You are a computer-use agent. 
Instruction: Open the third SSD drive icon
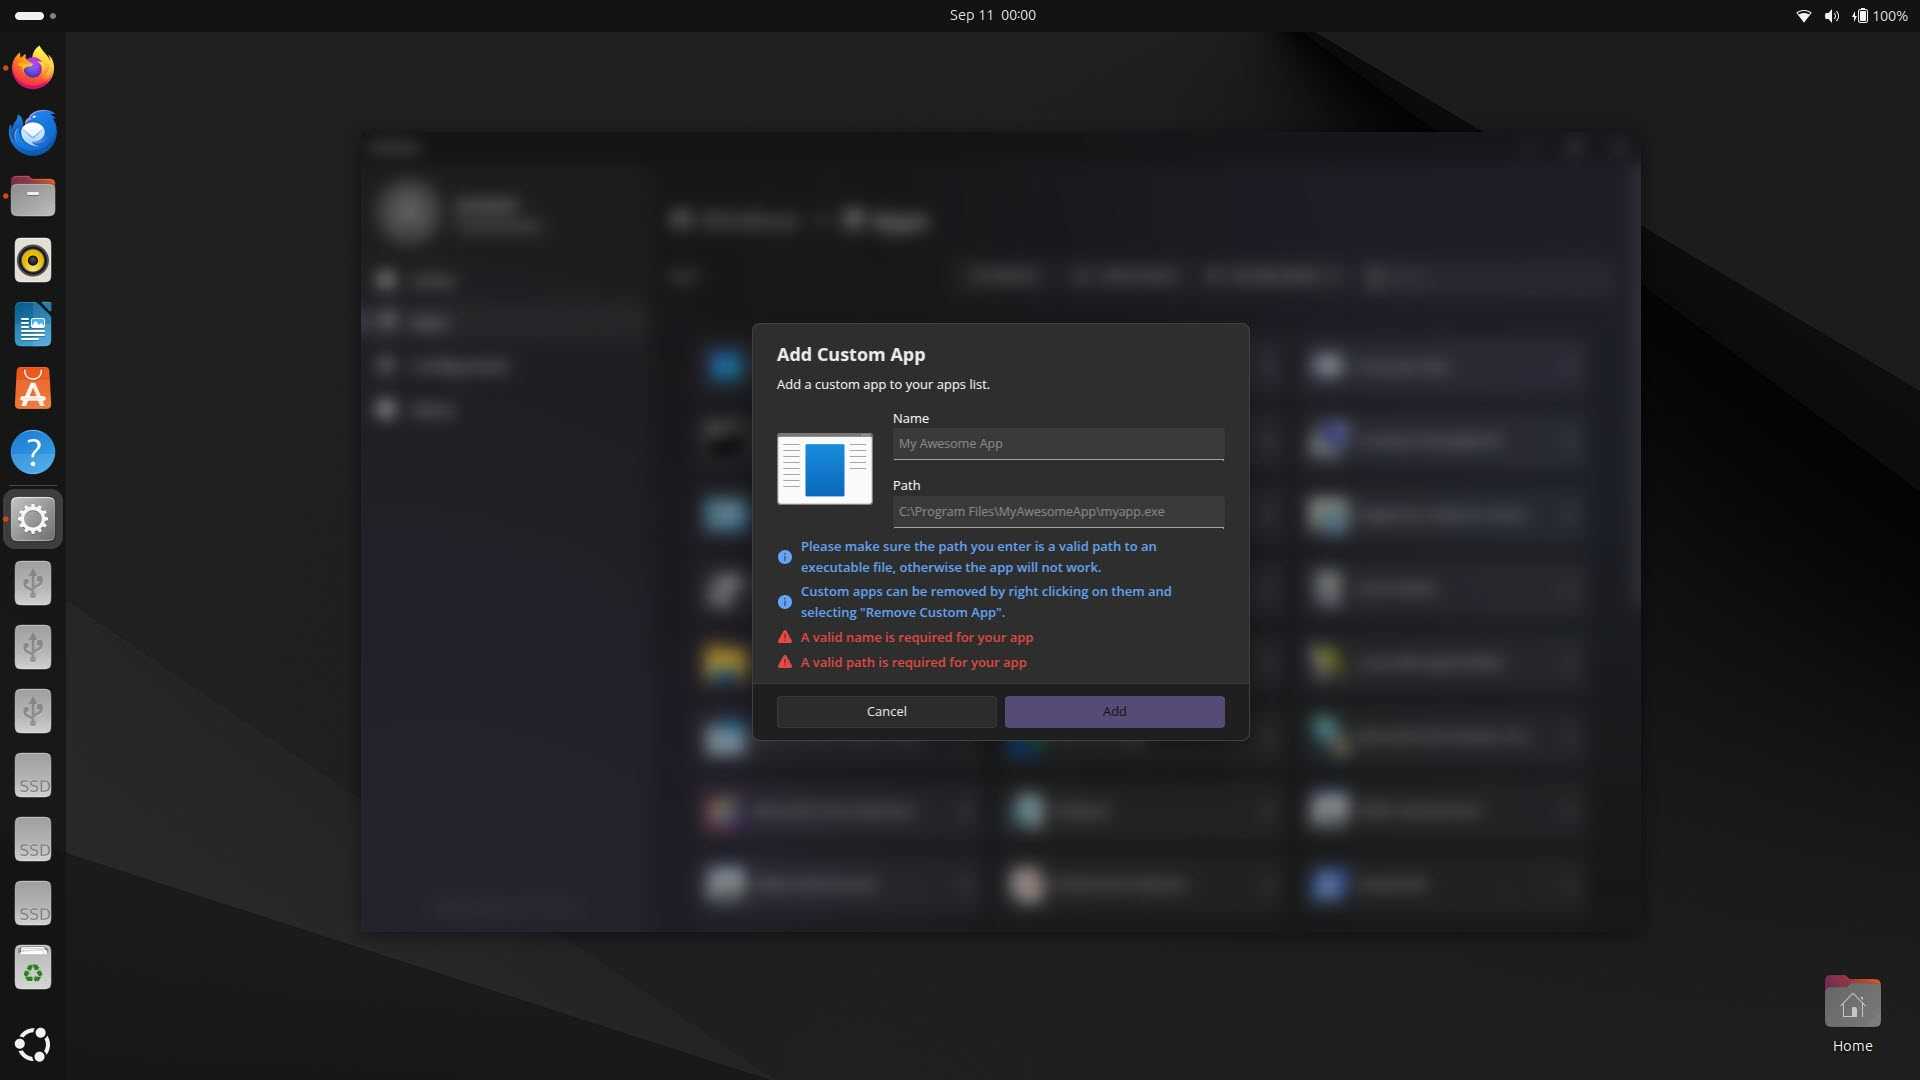coord(33,904)
